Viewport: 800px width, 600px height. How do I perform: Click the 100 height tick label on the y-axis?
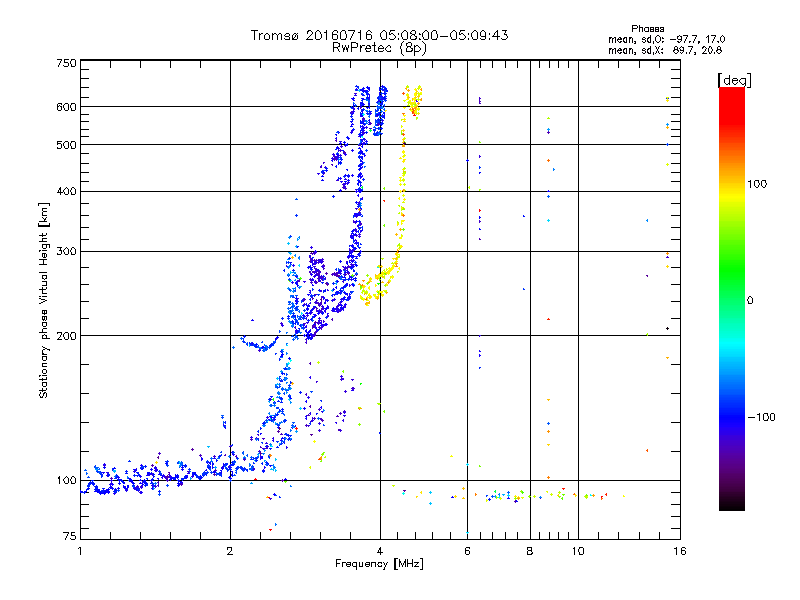(x=66, y=481)
